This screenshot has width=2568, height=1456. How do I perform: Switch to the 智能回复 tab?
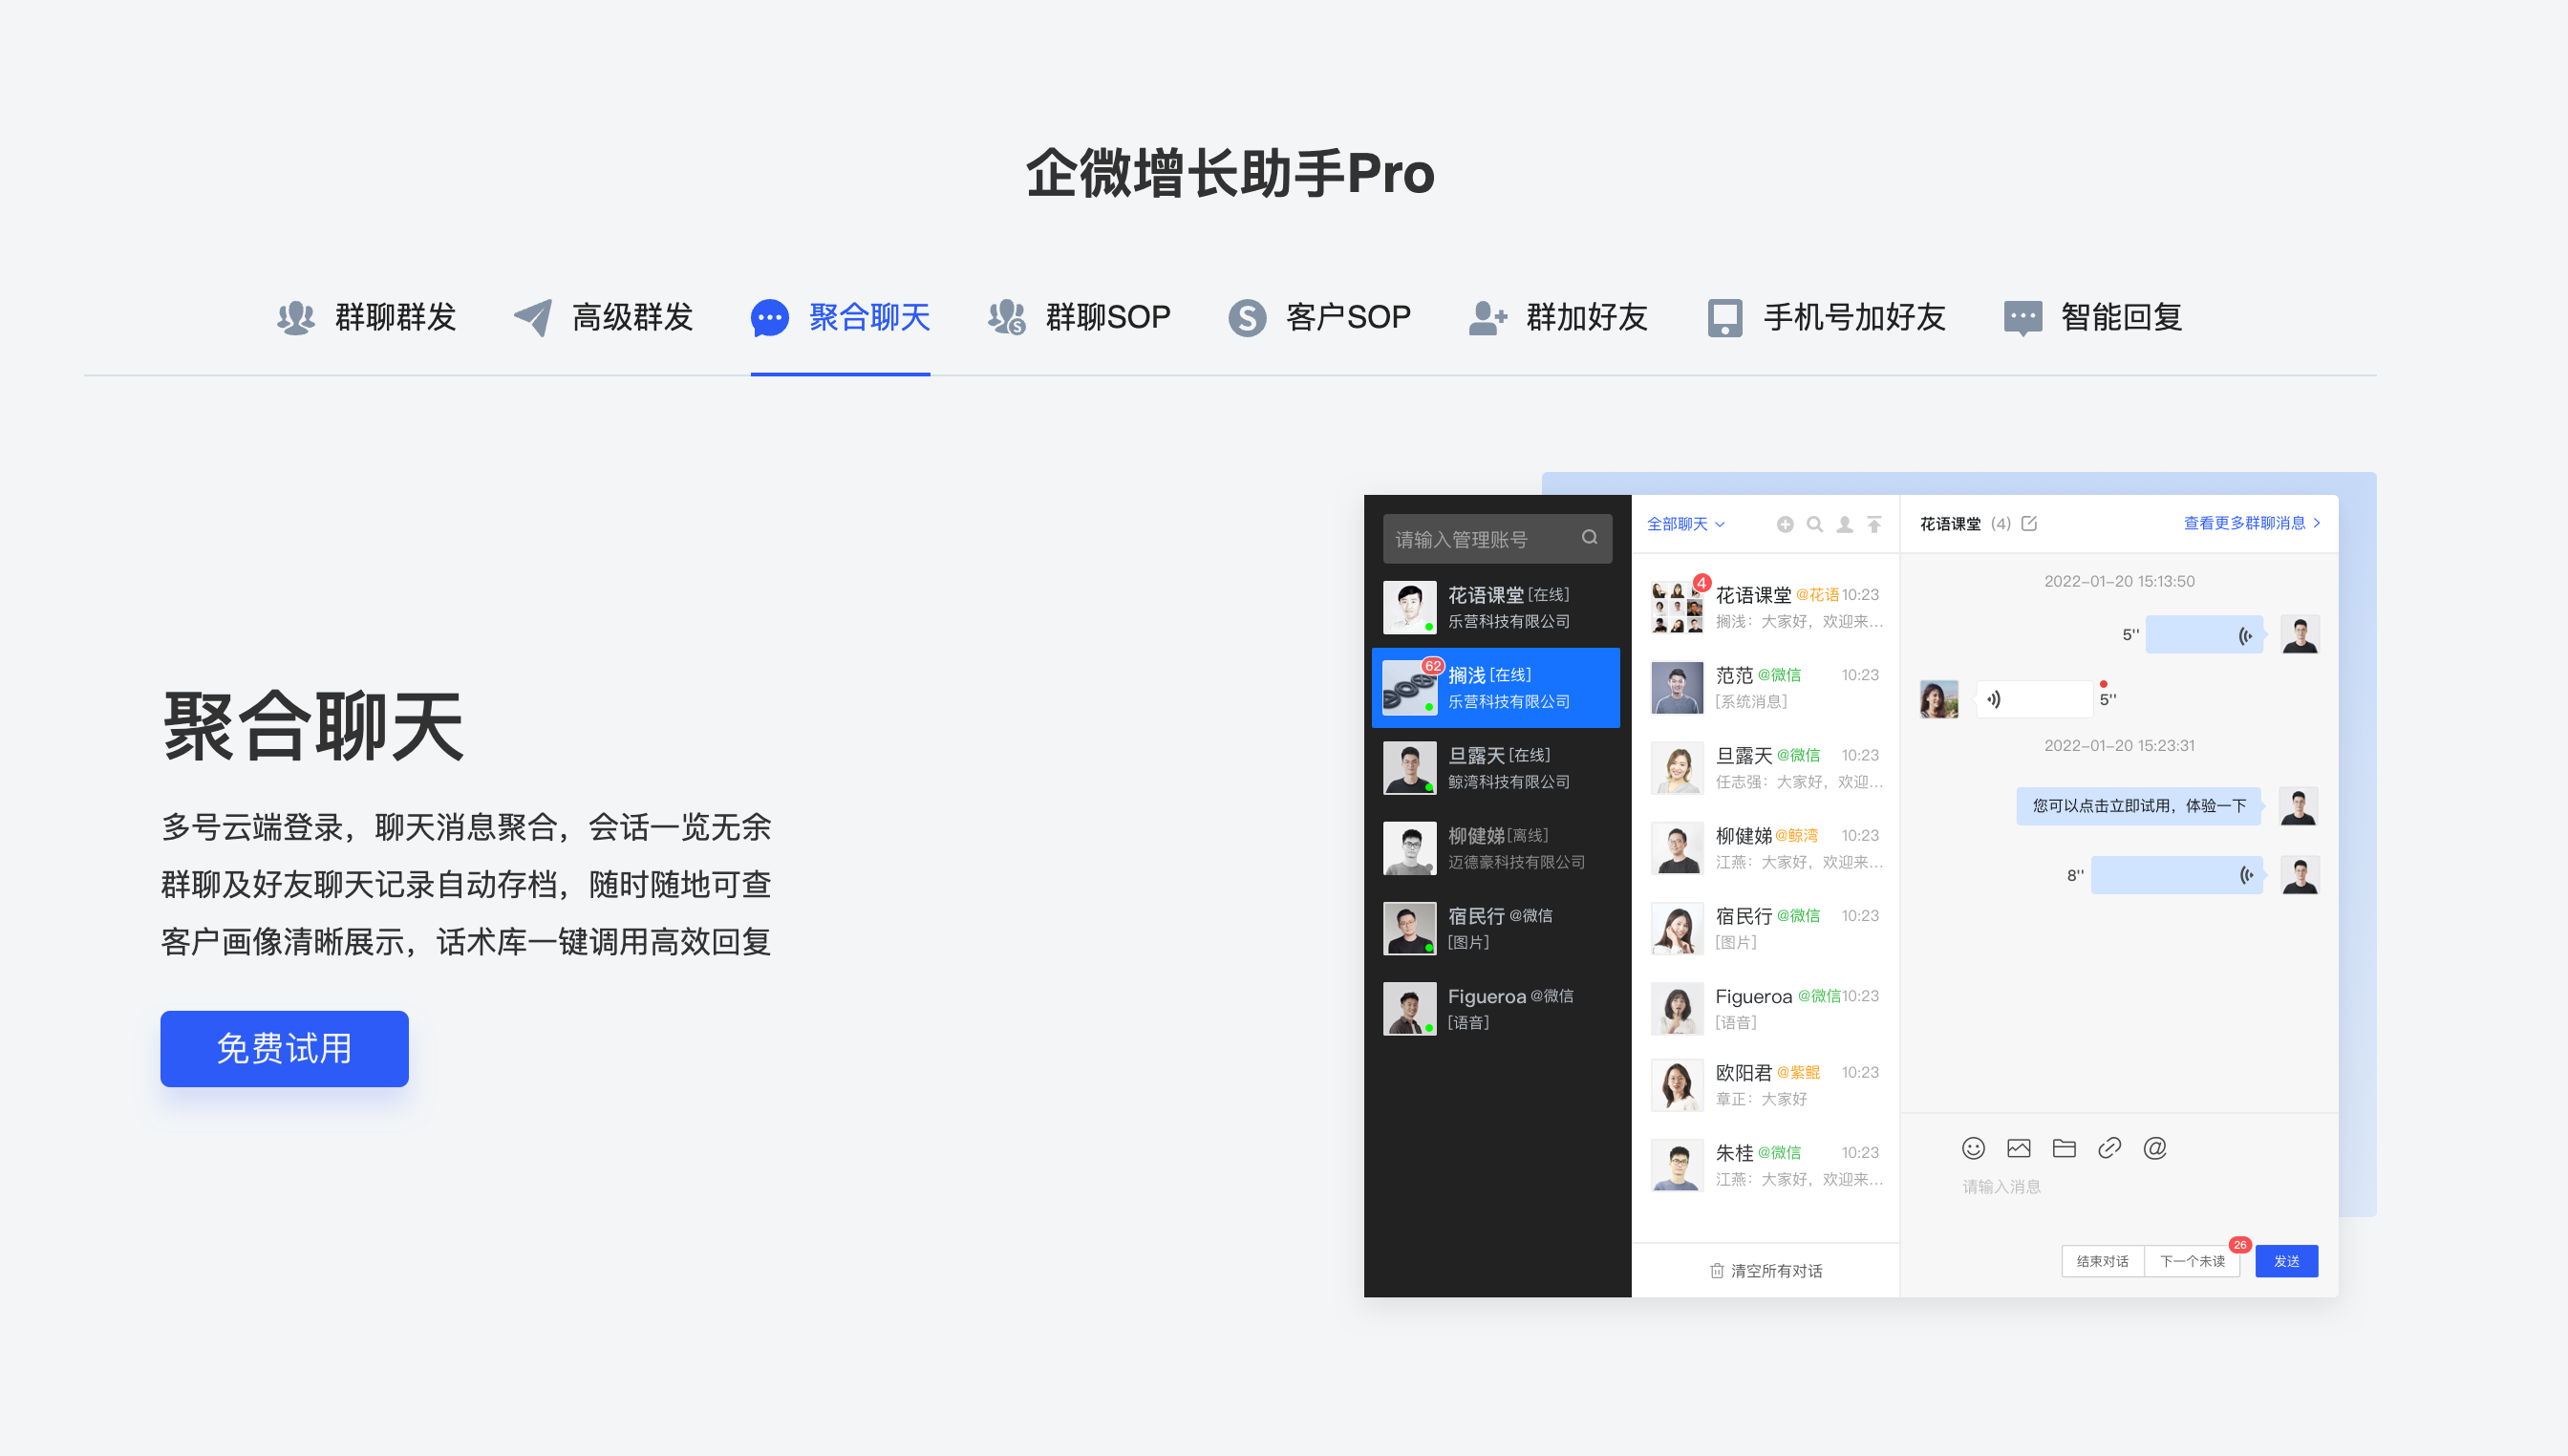click(2092, 318)
